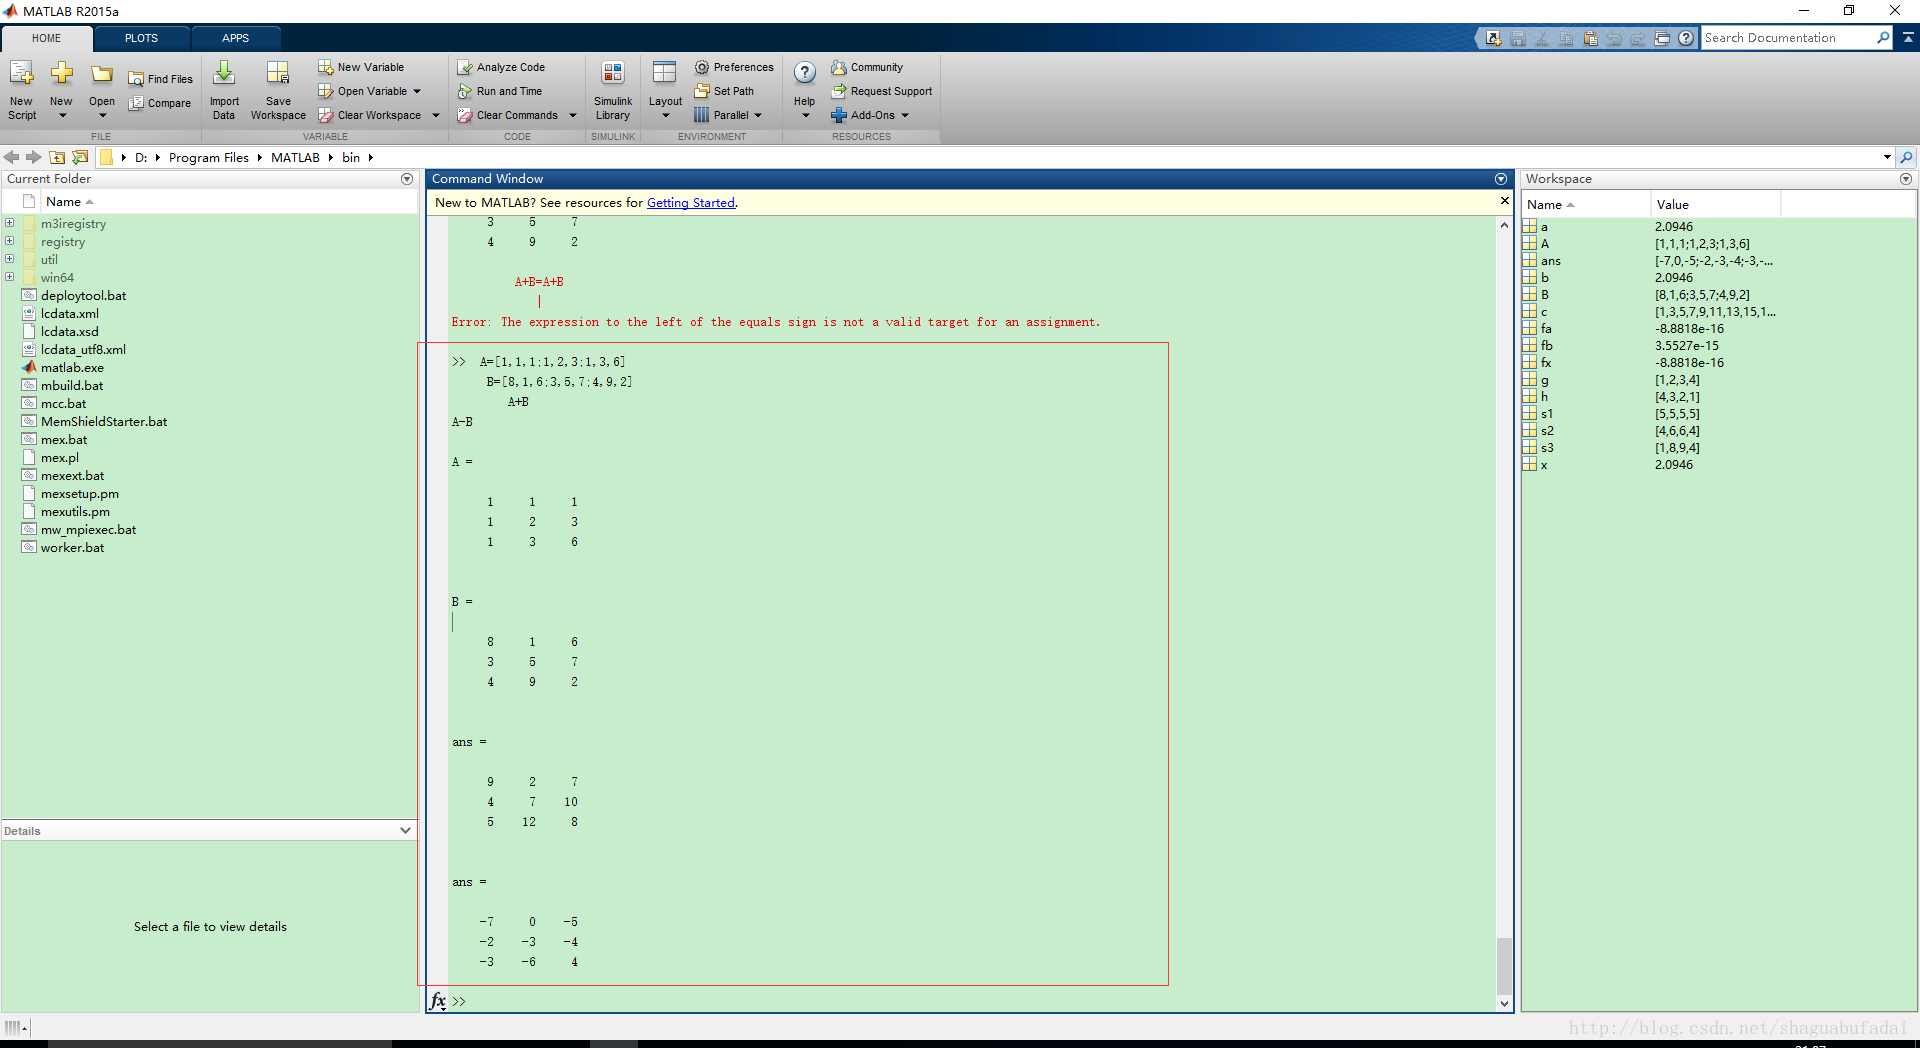Click the Search Documentation field
The image size is (1920, 1048).
tap(1787, 38)
